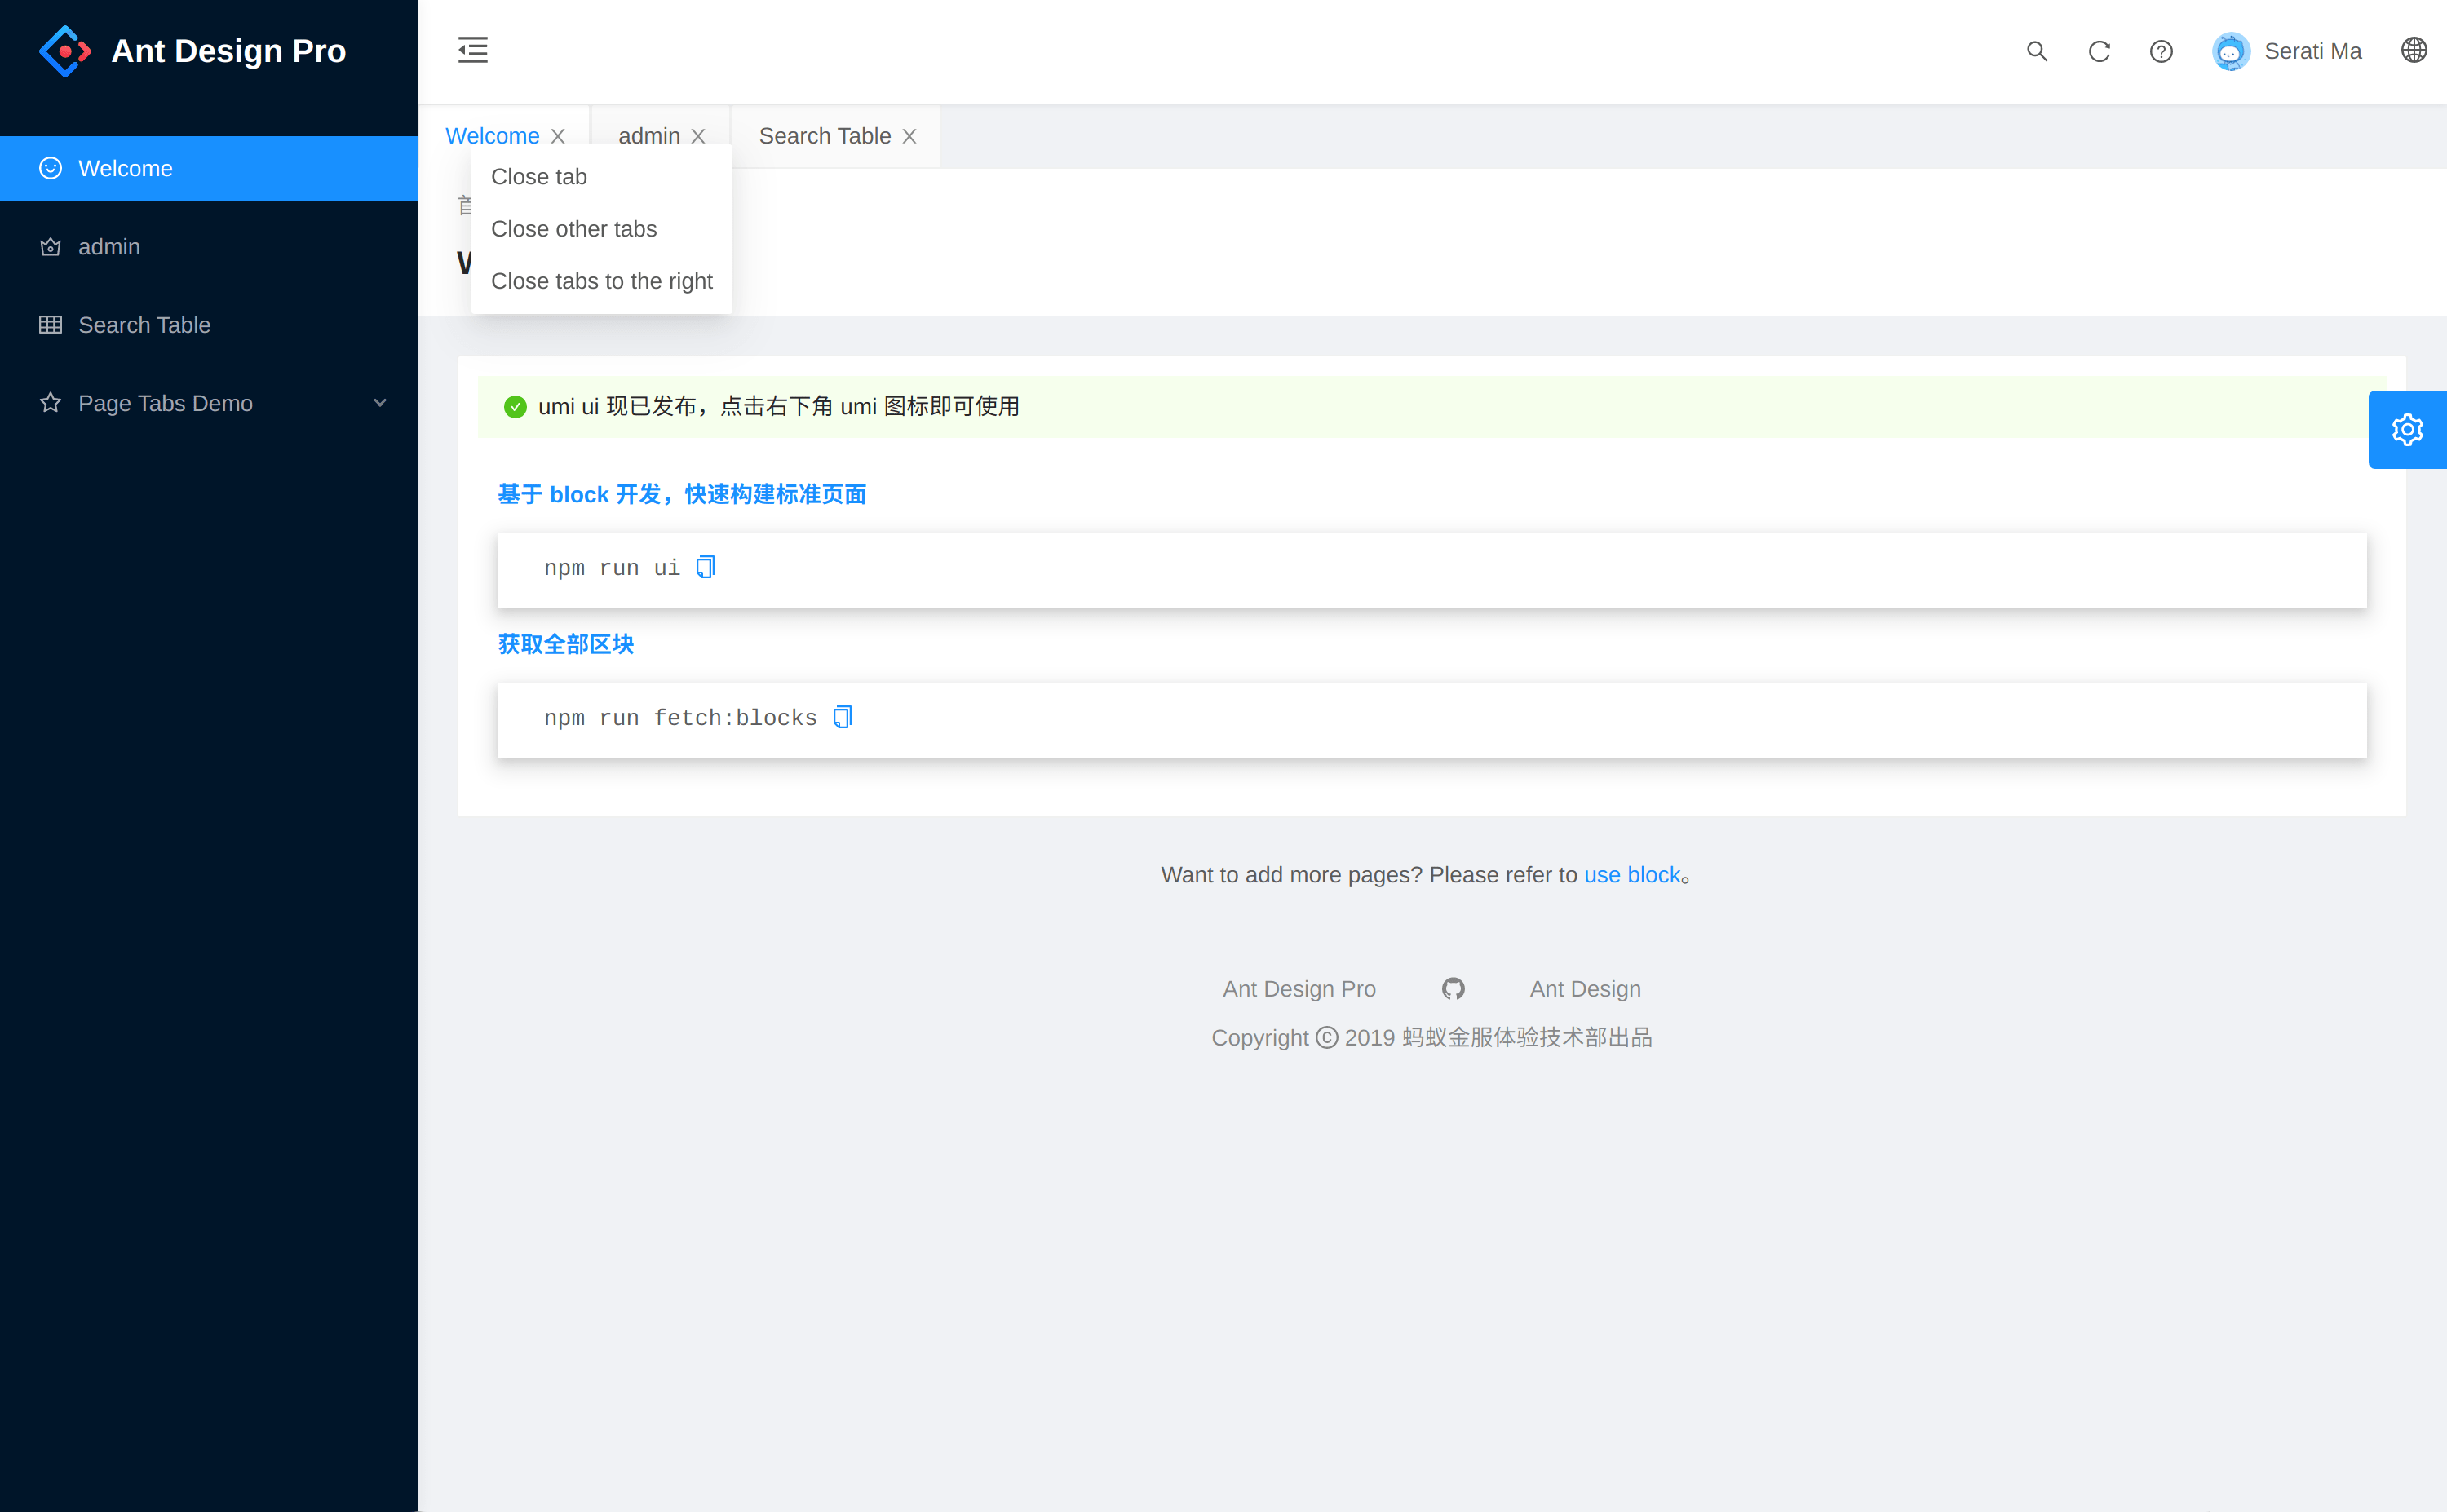This screenshot has width=2447, height=1512.
Task: Choose 'Close other tabs' option
Action: pyautogui.click(x=574, y=229)
